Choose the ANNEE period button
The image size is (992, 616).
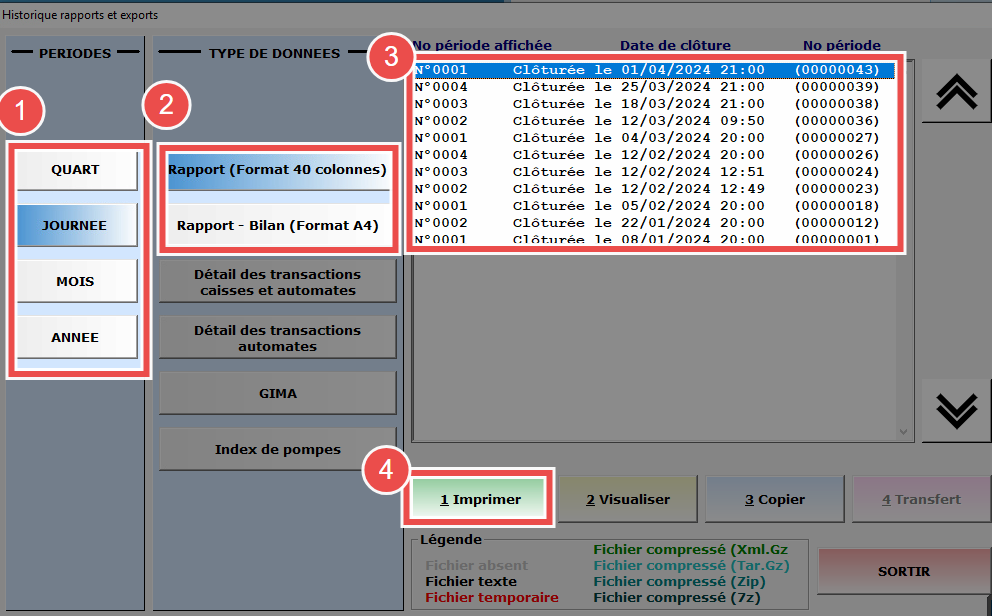pos(76,338)
